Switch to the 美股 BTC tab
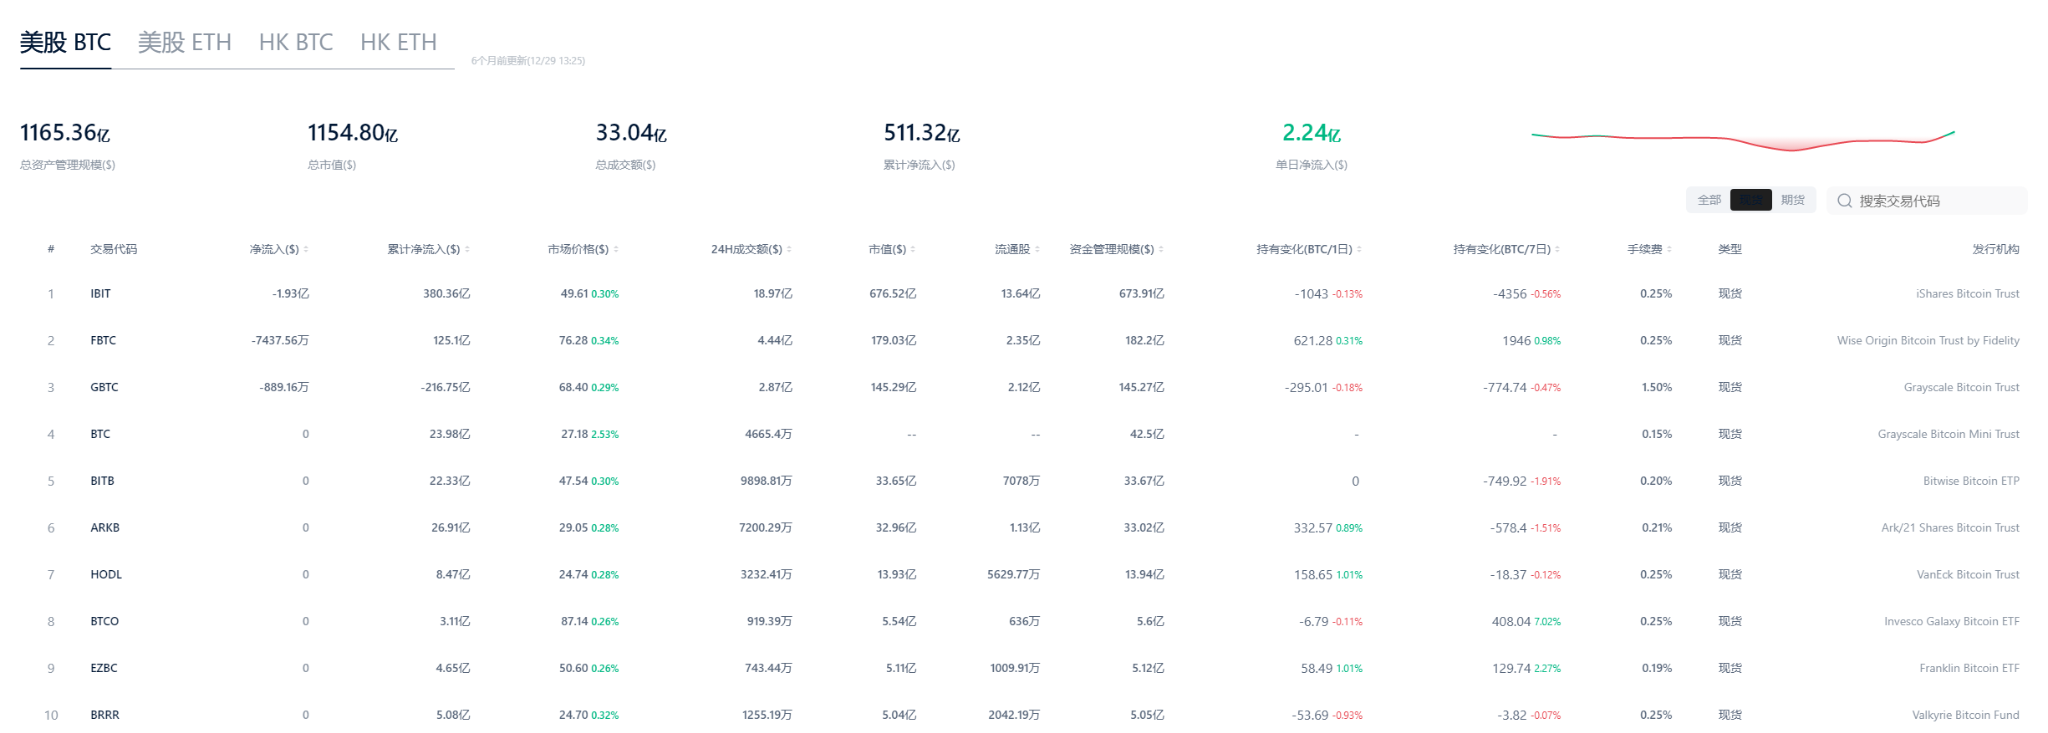 click(x=66, y=42)
